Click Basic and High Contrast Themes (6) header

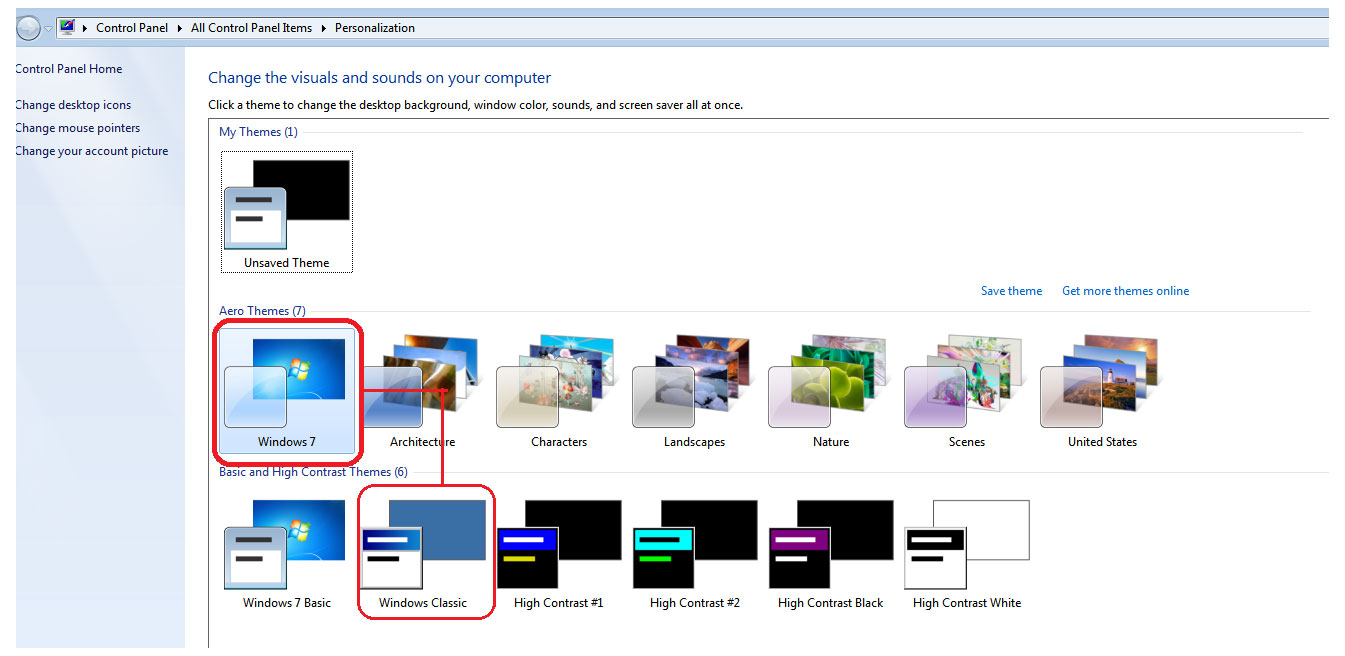pos(313,472)
